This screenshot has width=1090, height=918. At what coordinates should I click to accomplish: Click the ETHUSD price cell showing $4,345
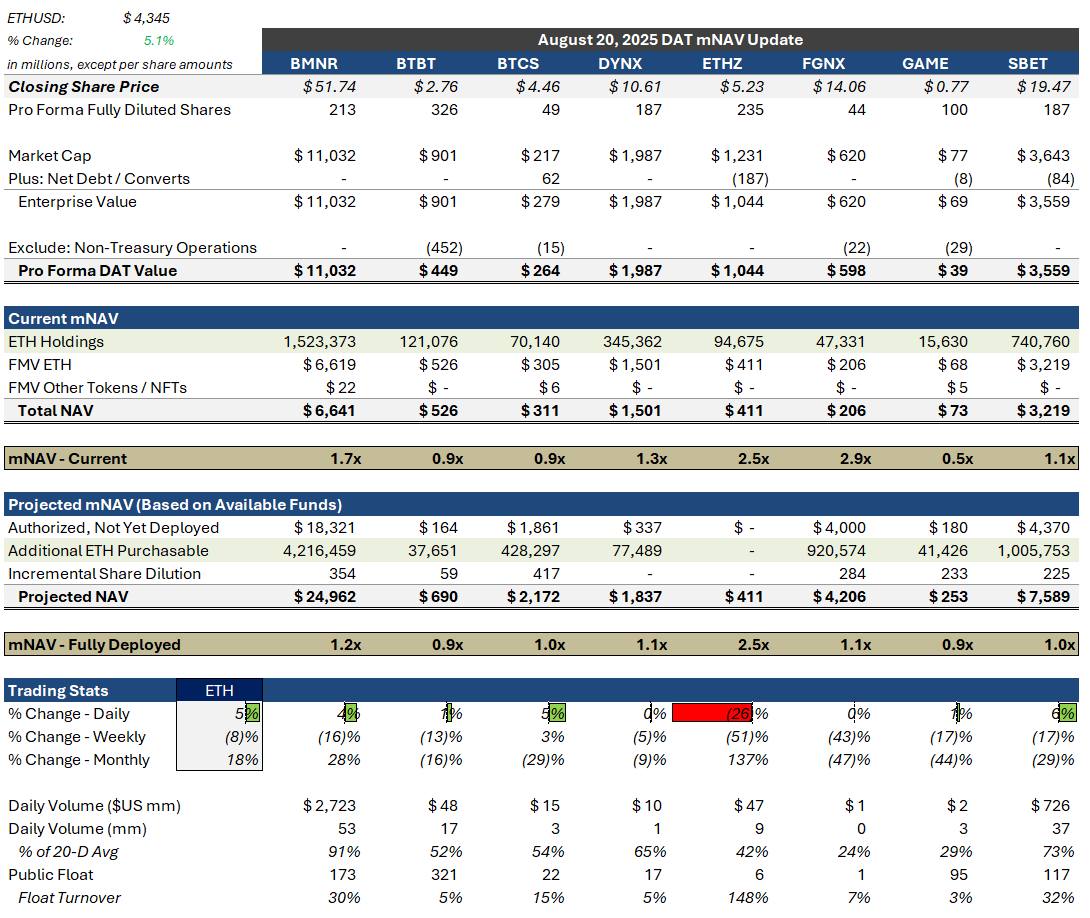(147, 18)
